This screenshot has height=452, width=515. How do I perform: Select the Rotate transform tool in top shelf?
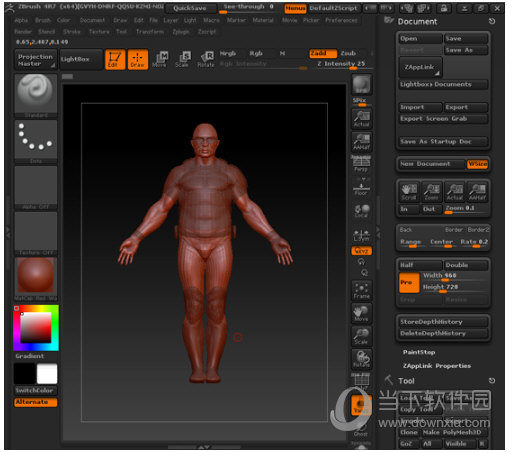tap(206, 59)
